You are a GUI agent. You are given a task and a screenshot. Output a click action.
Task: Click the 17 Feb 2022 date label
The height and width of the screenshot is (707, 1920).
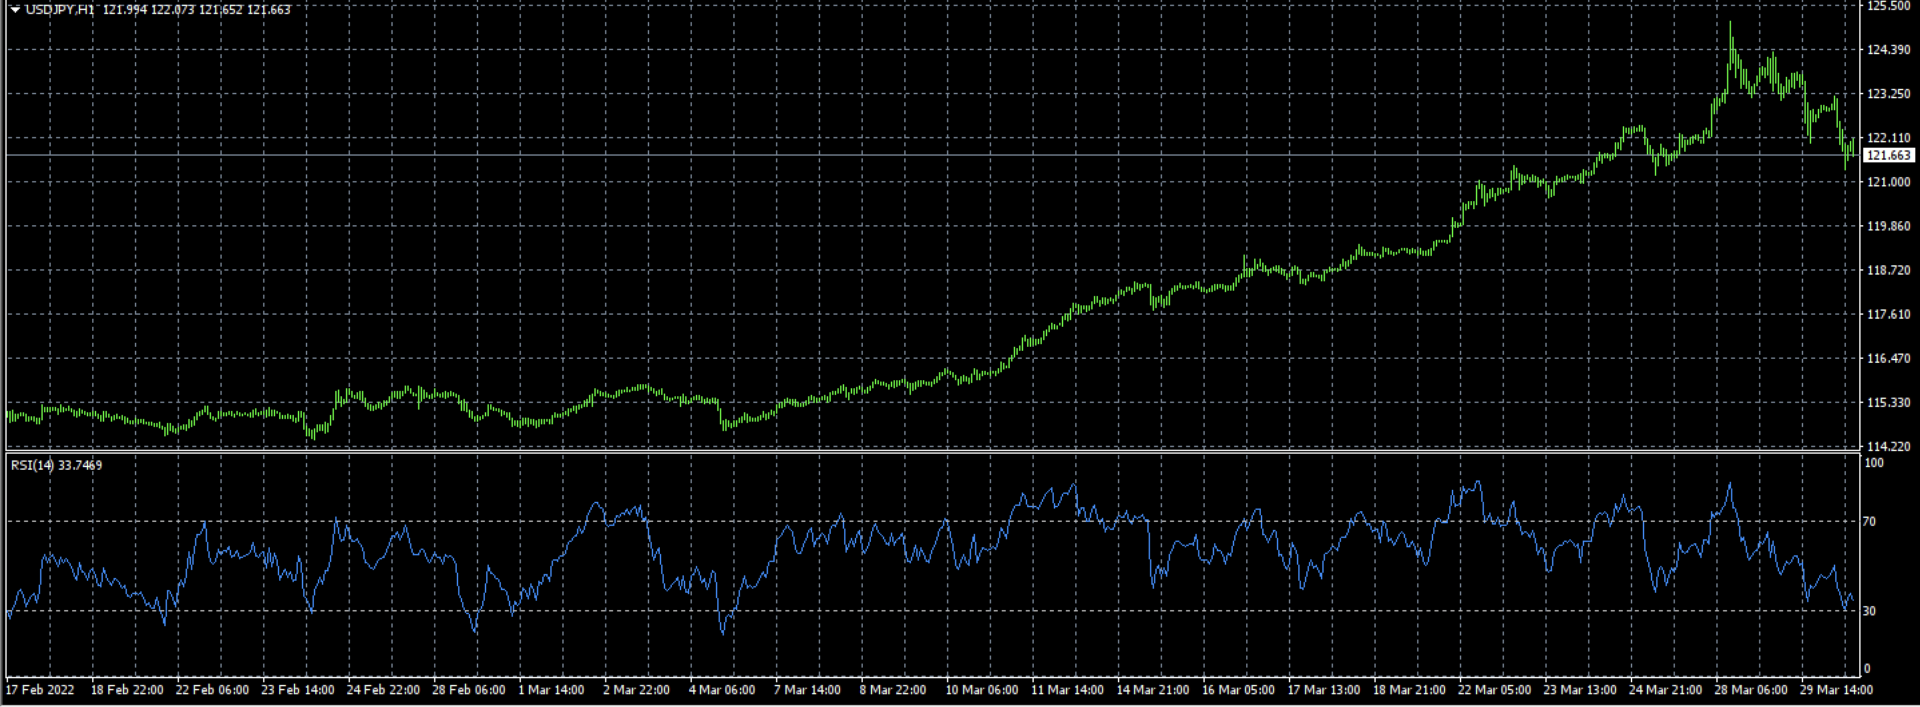click(x=40, y=690)
